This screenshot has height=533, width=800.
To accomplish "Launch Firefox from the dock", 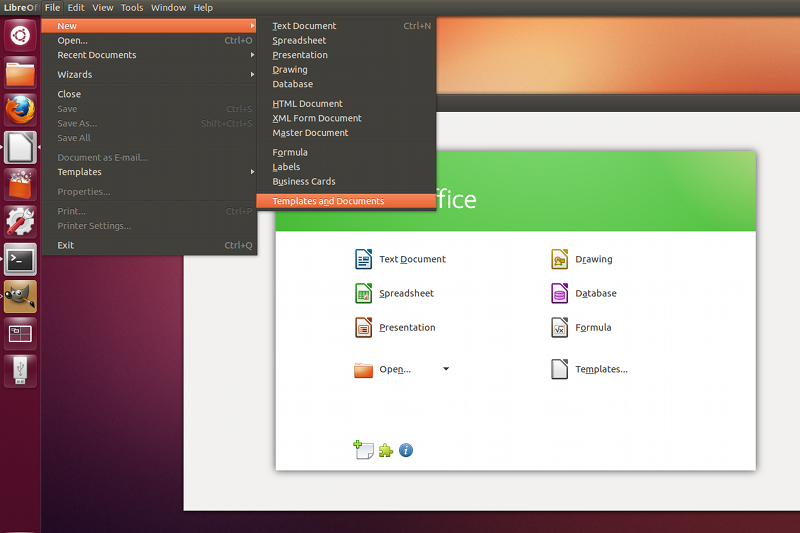I will click(20, 110).
